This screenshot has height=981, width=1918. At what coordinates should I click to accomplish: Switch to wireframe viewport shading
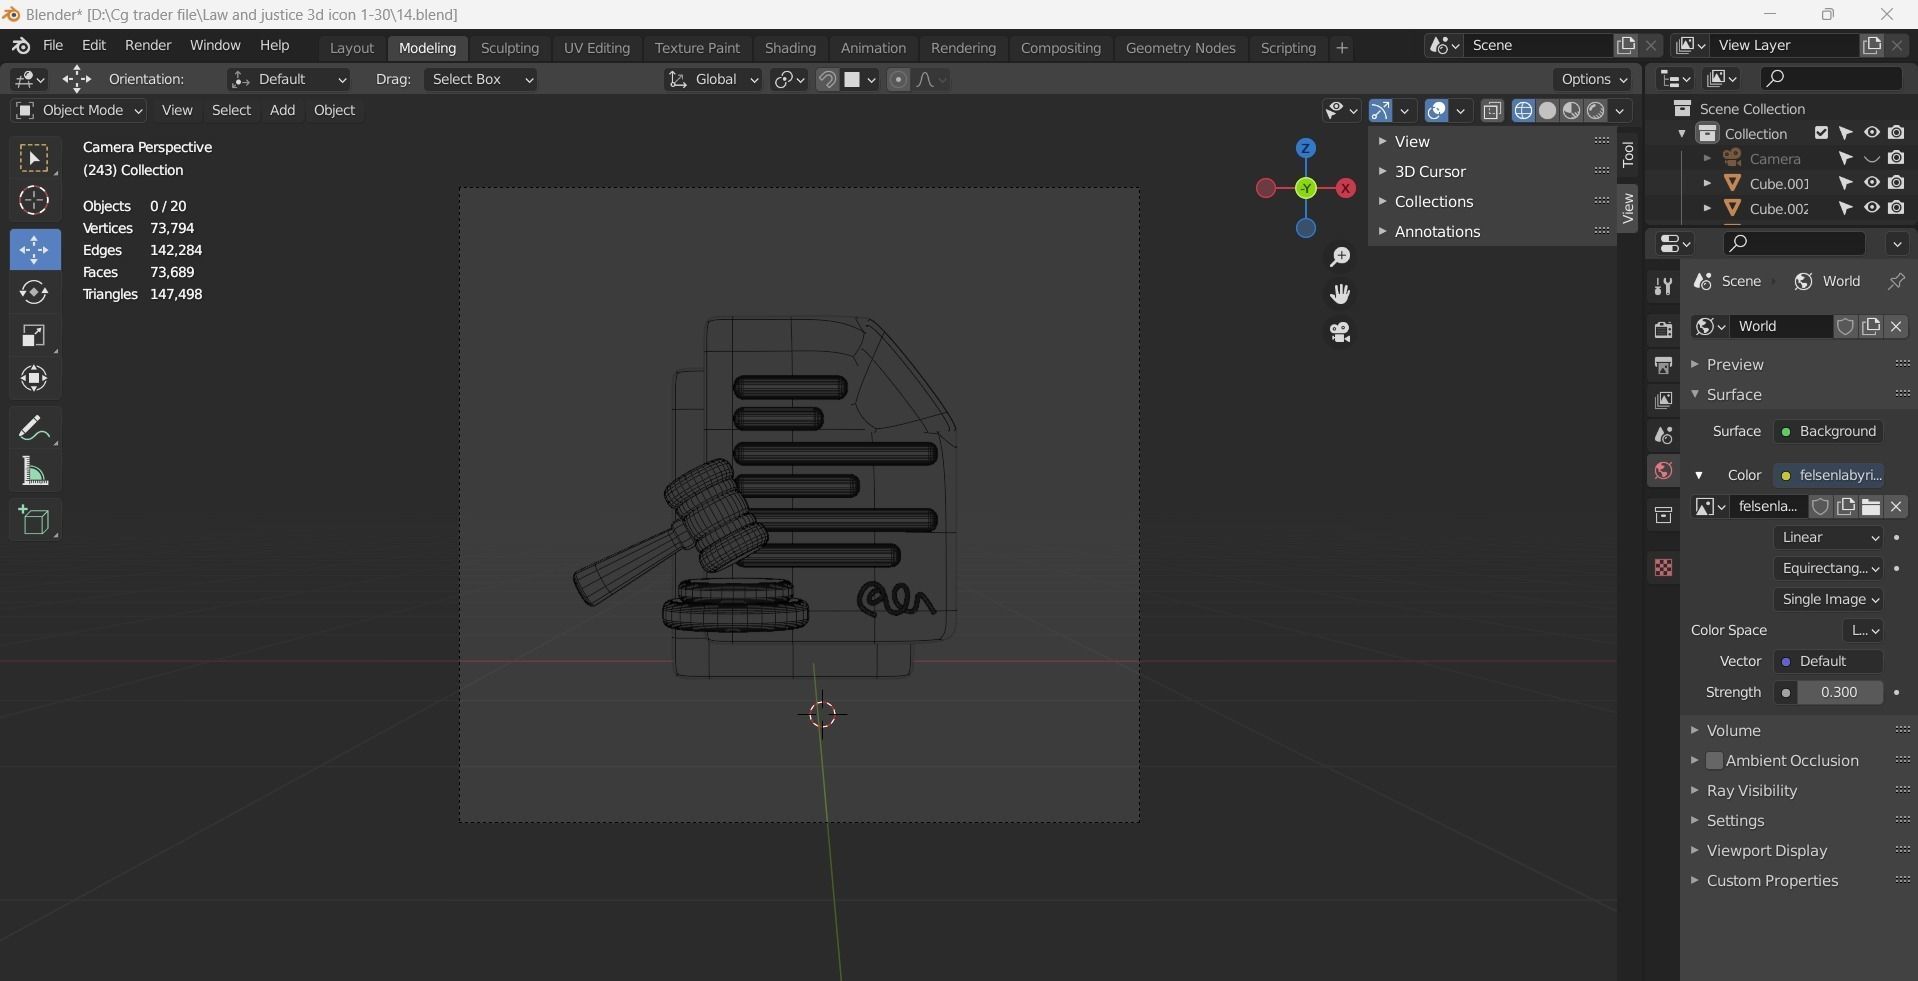coord(1523,111)
